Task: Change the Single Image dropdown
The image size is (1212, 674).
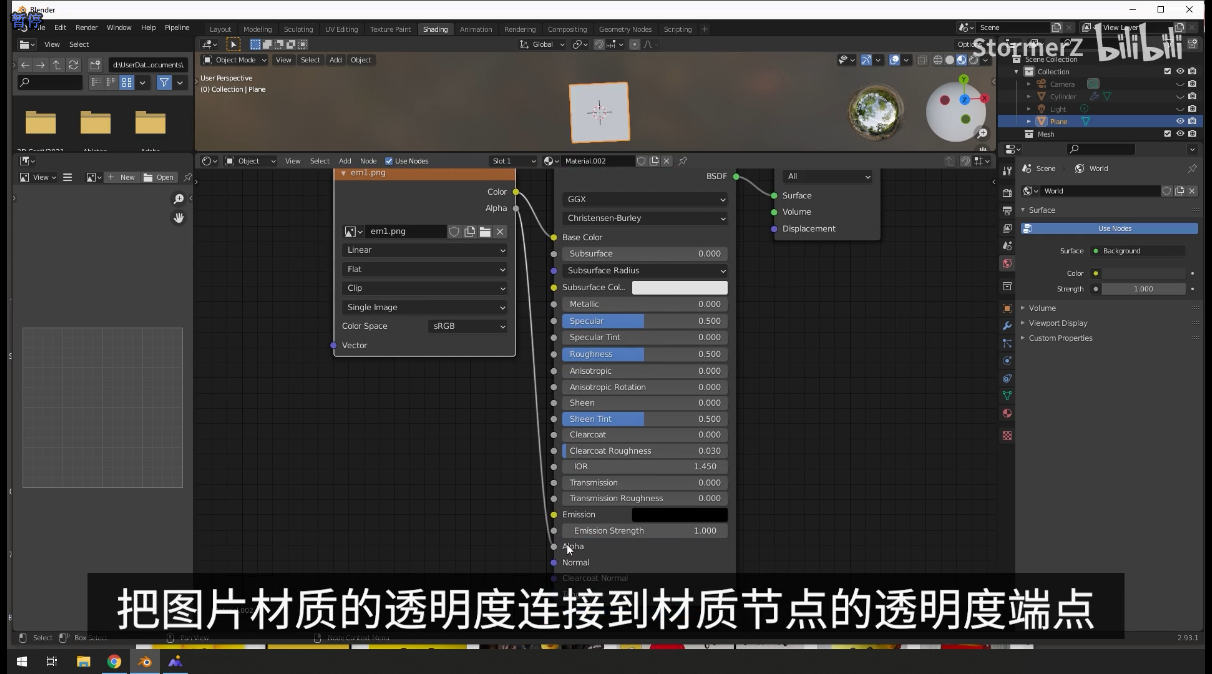Action: [424, 307]
